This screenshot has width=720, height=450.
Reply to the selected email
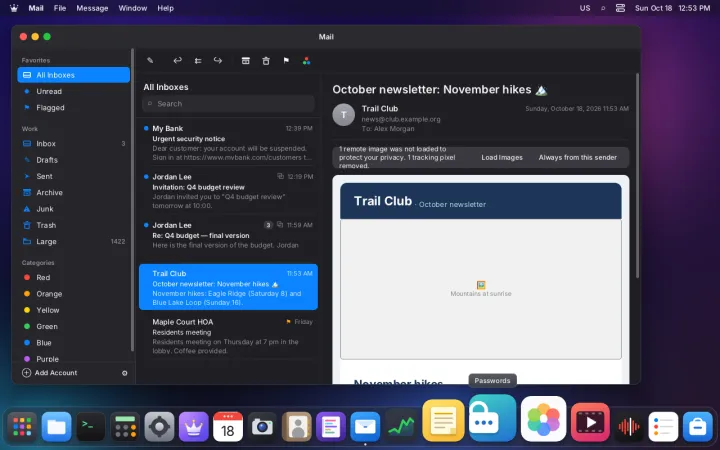click(177, 61)
